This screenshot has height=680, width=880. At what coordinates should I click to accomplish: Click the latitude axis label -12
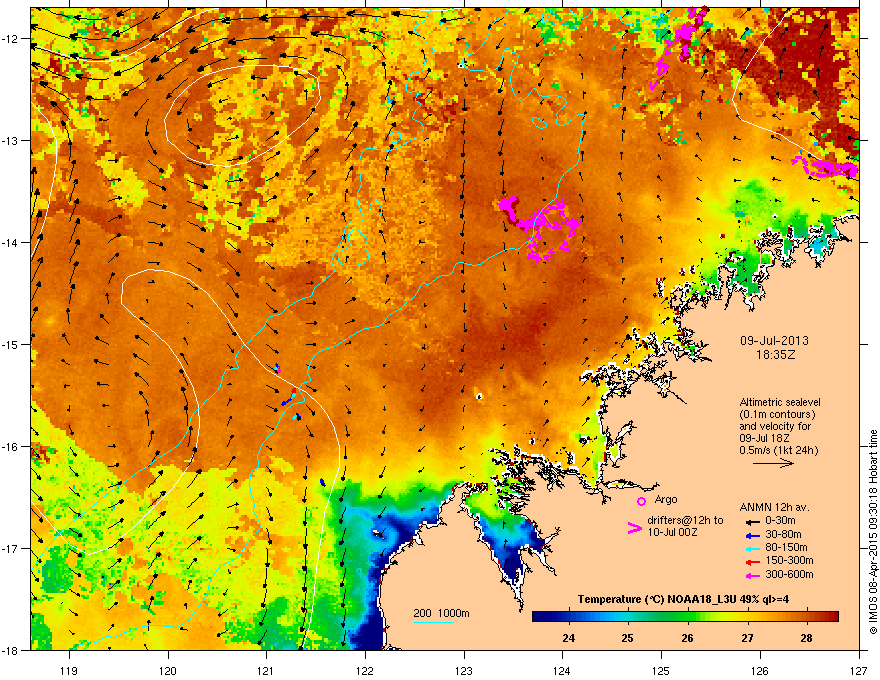point(10,39)
